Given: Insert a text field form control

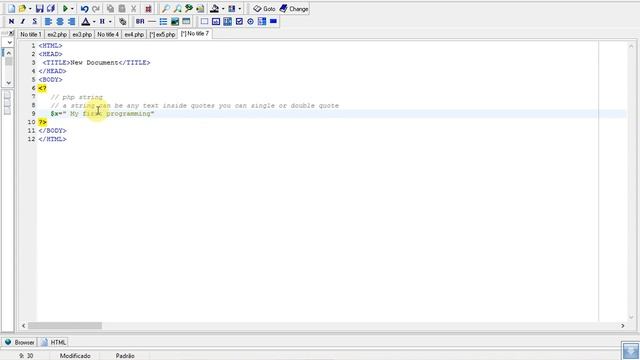Looking at the screenshot, I should [x=216, y=21].
